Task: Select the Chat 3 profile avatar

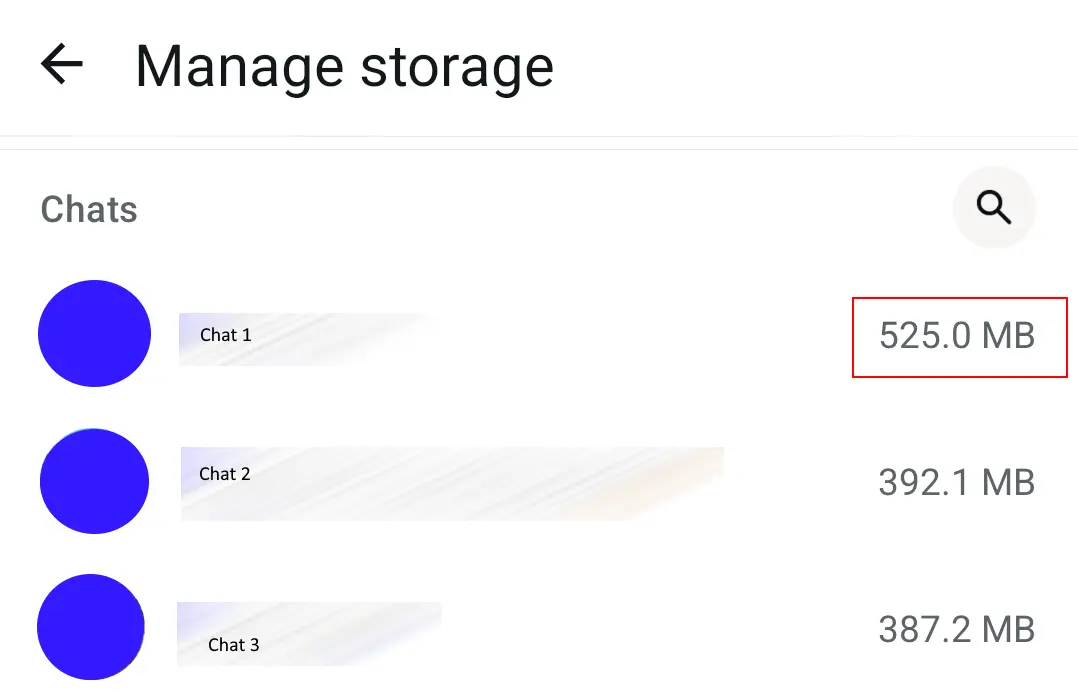Action: (x=90, y=627)
